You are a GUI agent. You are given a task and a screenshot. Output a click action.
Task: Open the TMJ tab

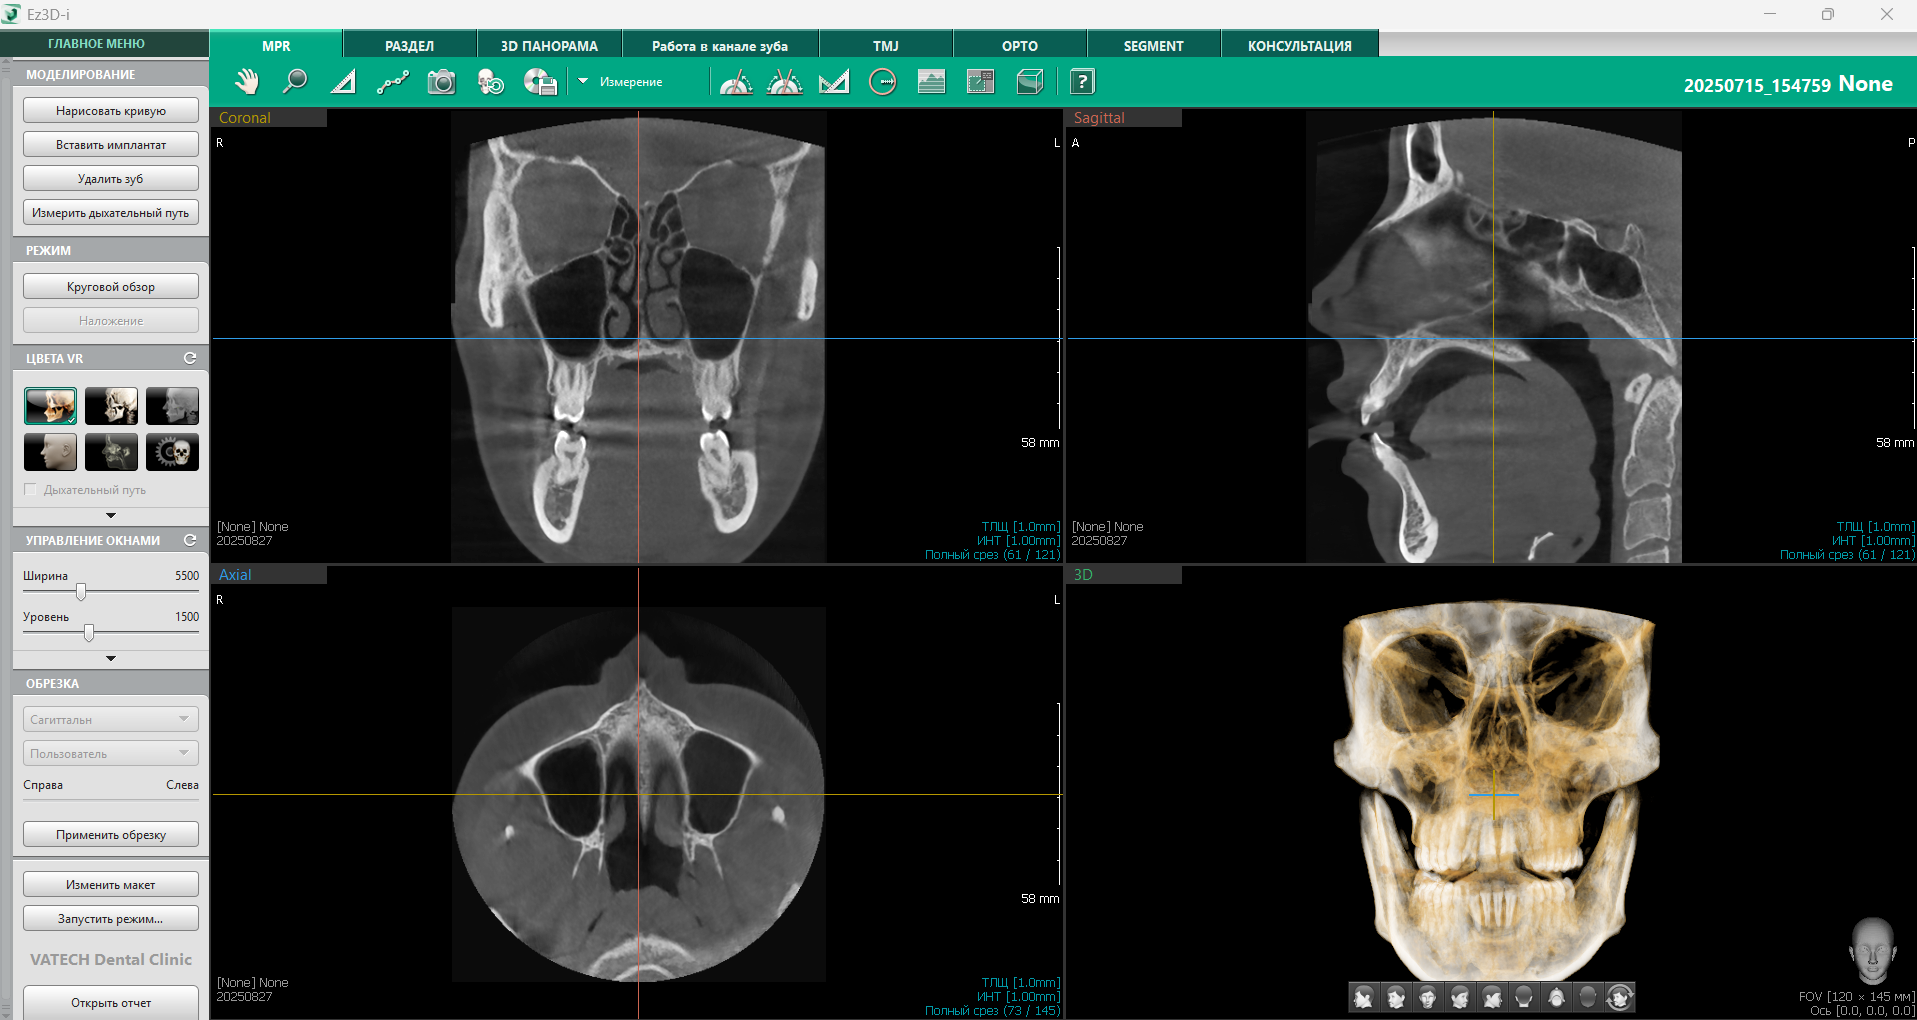[885, 46]
